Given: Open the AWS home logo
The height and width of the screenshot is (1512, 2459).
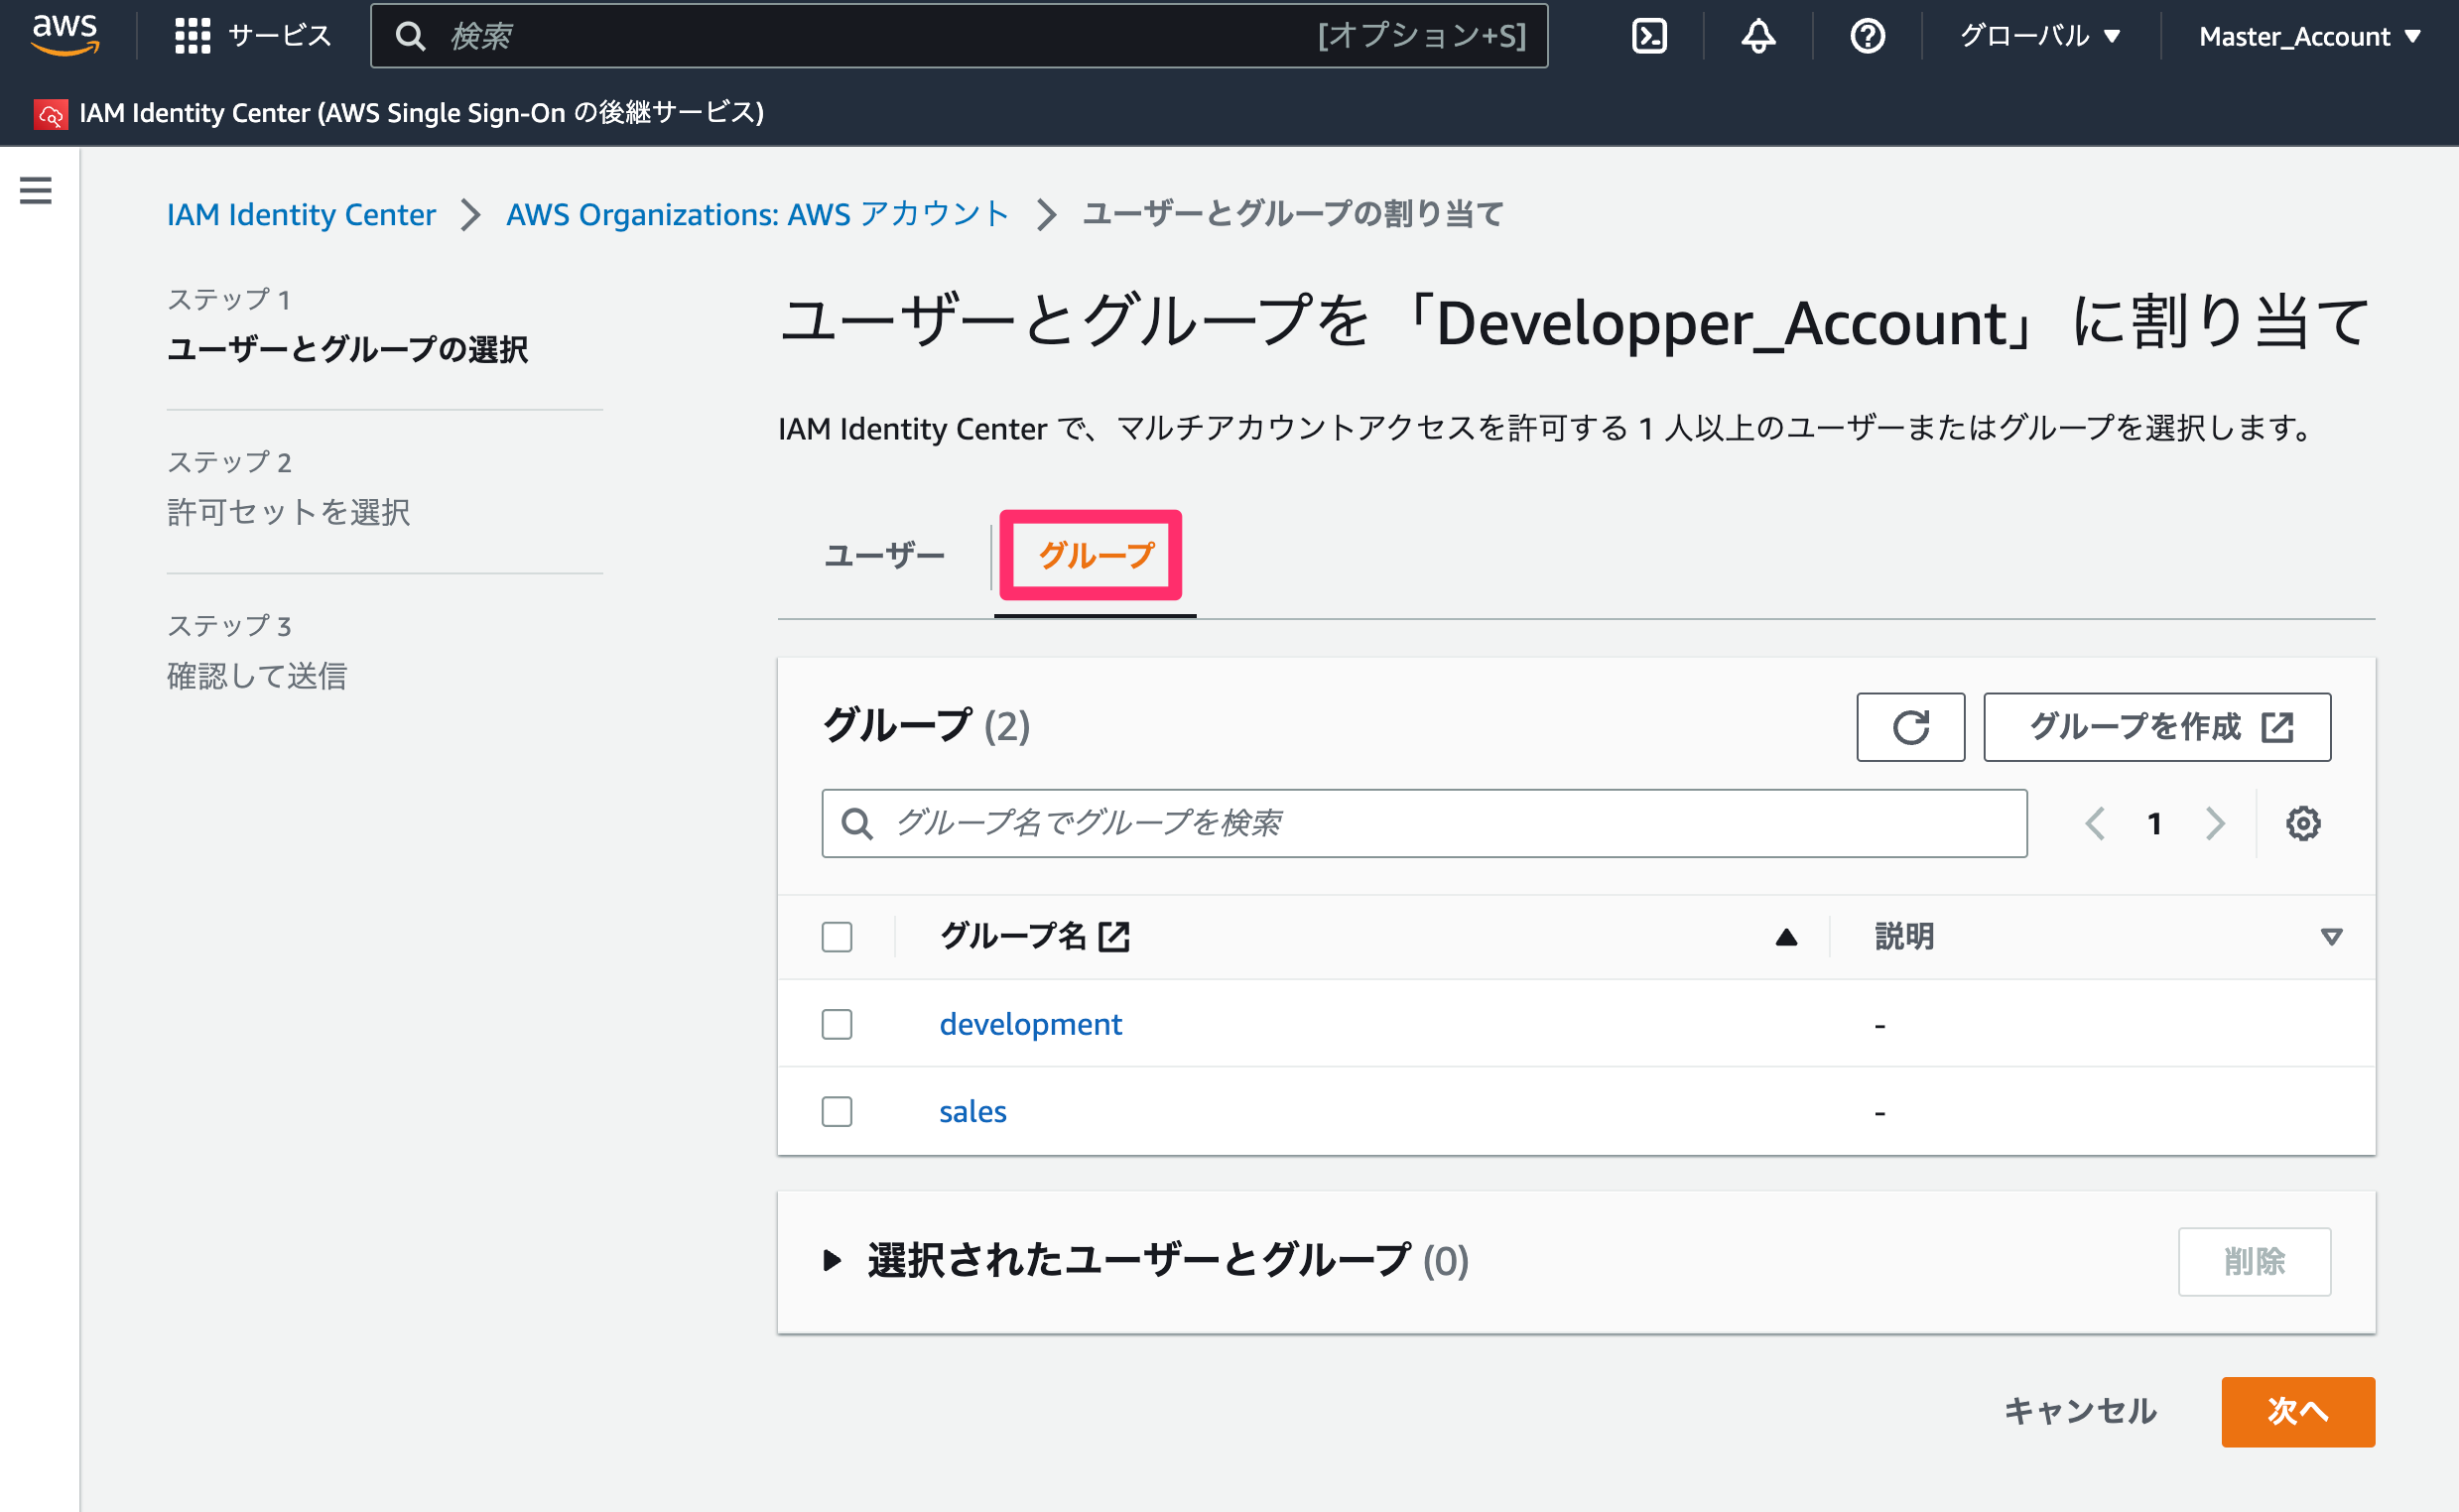Looking at the screenshot, I should point(65,35).
